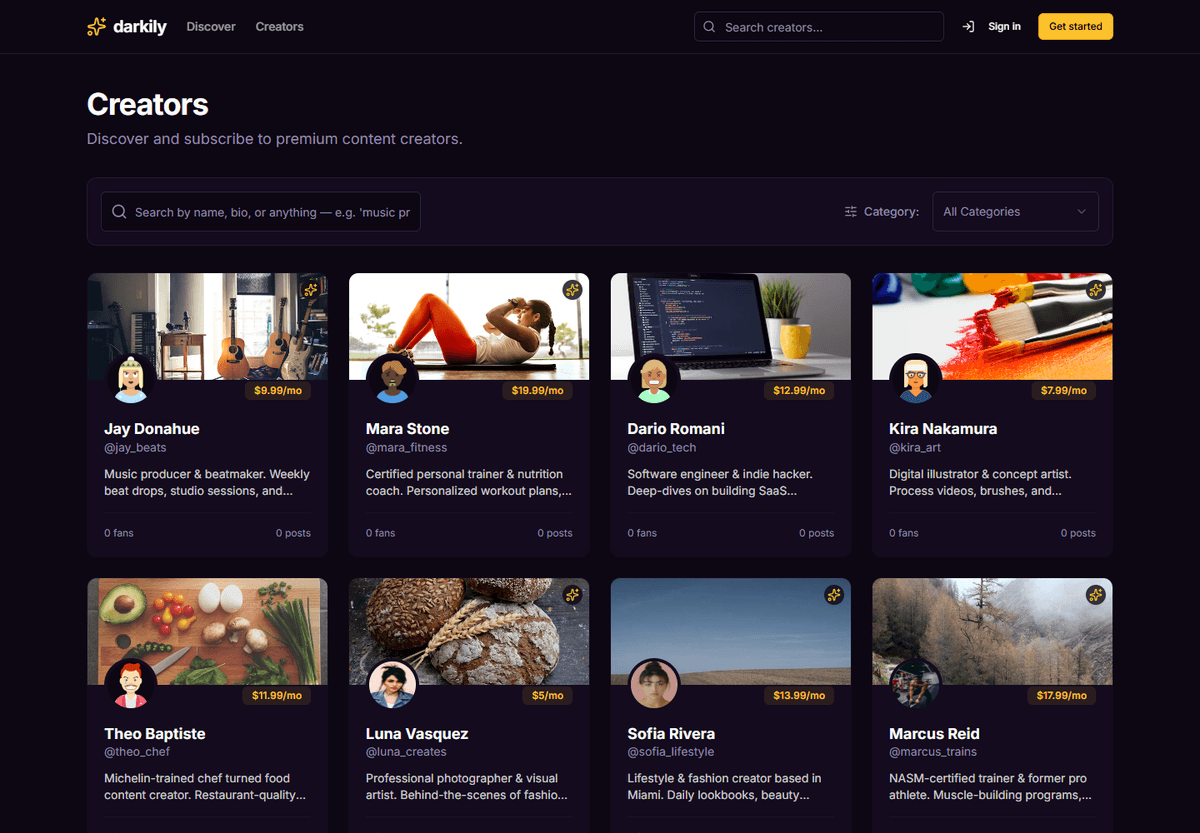Focus the Search by name, bio field

point(261,212)
